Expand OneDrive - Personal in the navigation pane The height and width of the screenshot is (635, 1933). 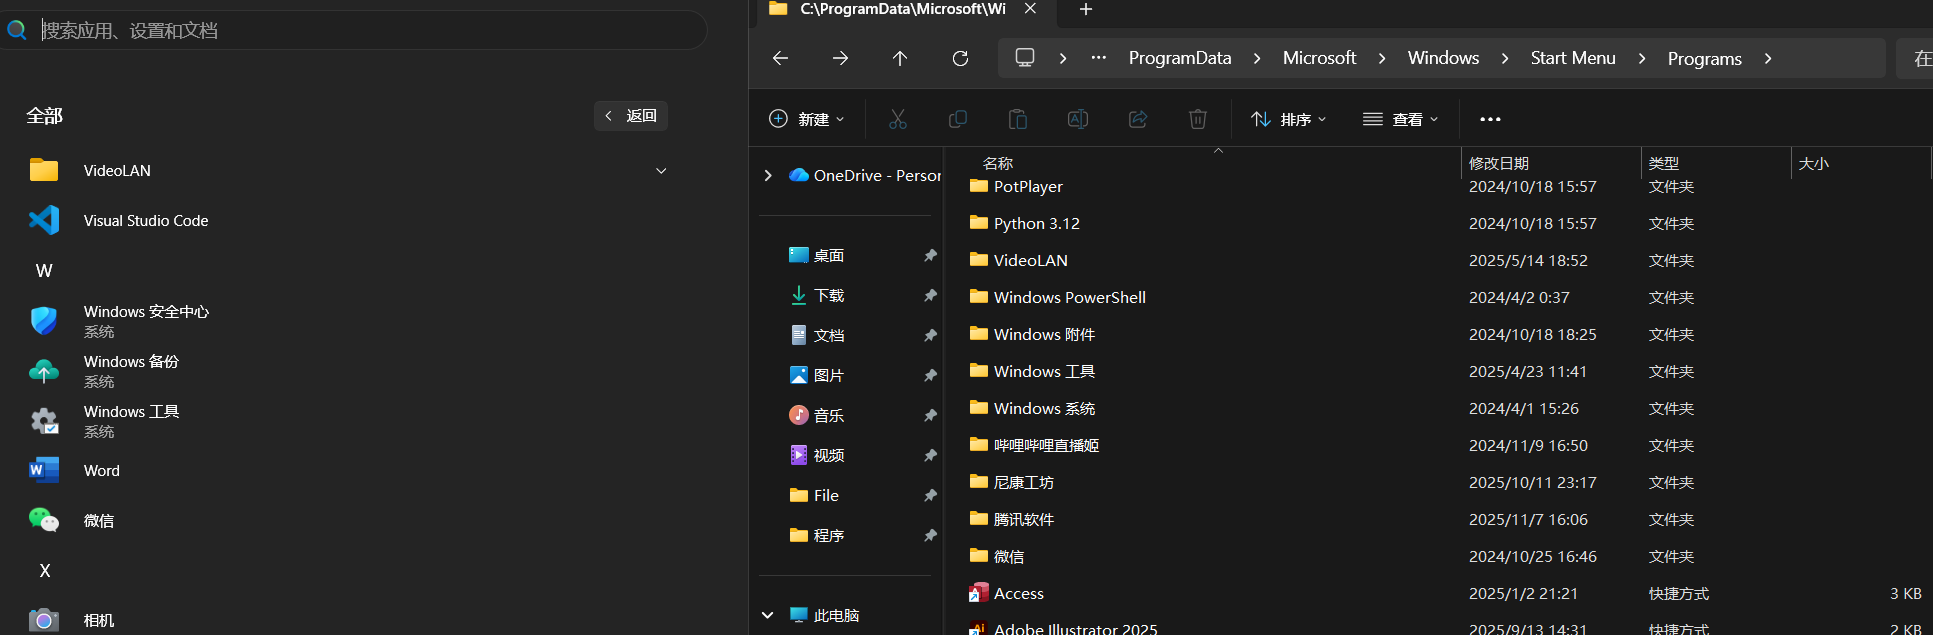pyautogui.click(x=768, y=175)
